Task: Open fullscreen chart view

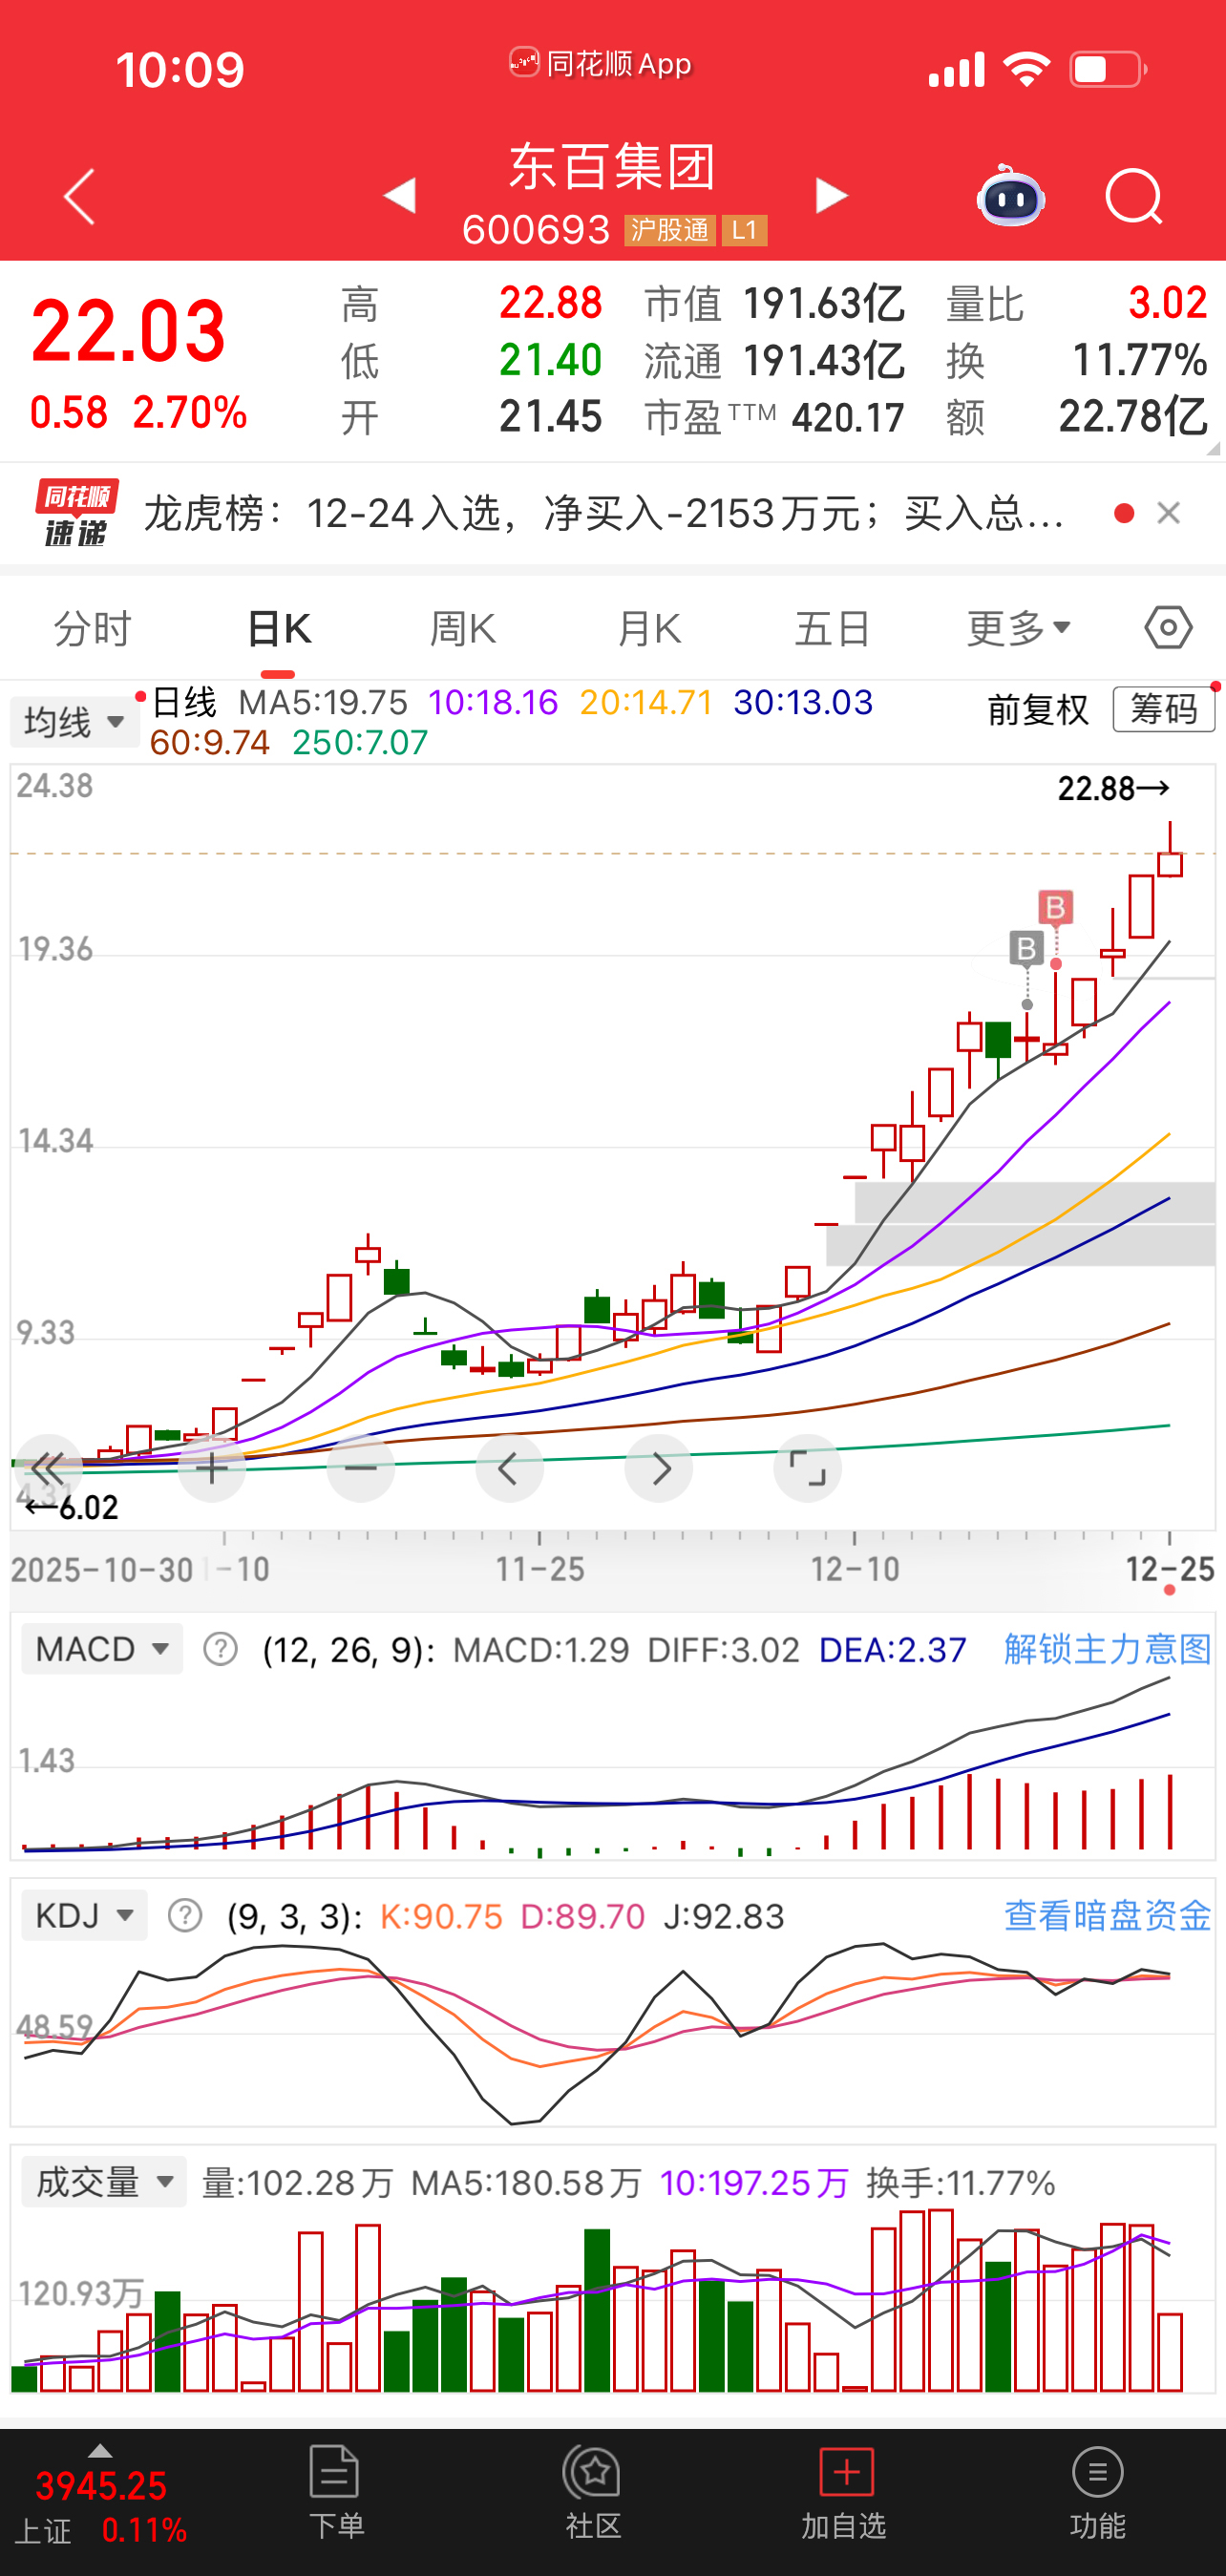Action: [x=808, y=1469]
